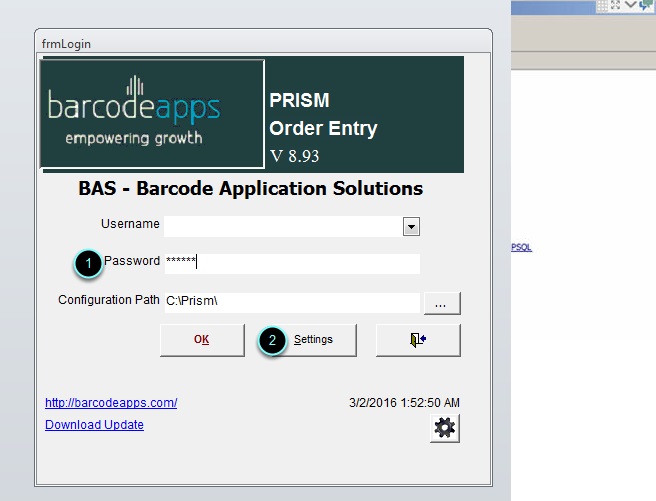Click the chat bubbles icon in background toolbar

[646, 5]
